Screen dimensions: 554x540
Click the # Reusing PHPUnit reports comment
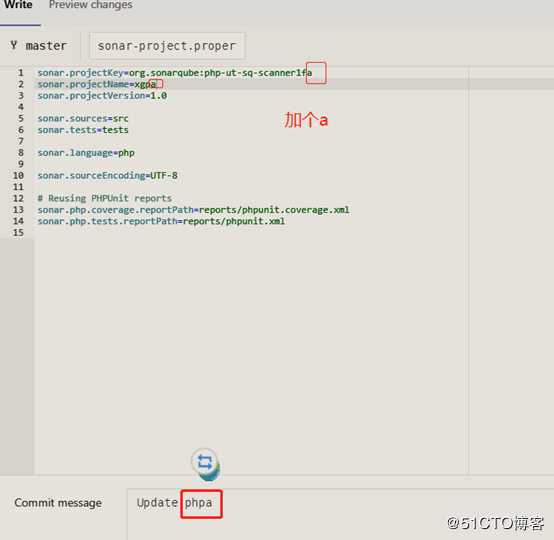(x=105, y=198)
